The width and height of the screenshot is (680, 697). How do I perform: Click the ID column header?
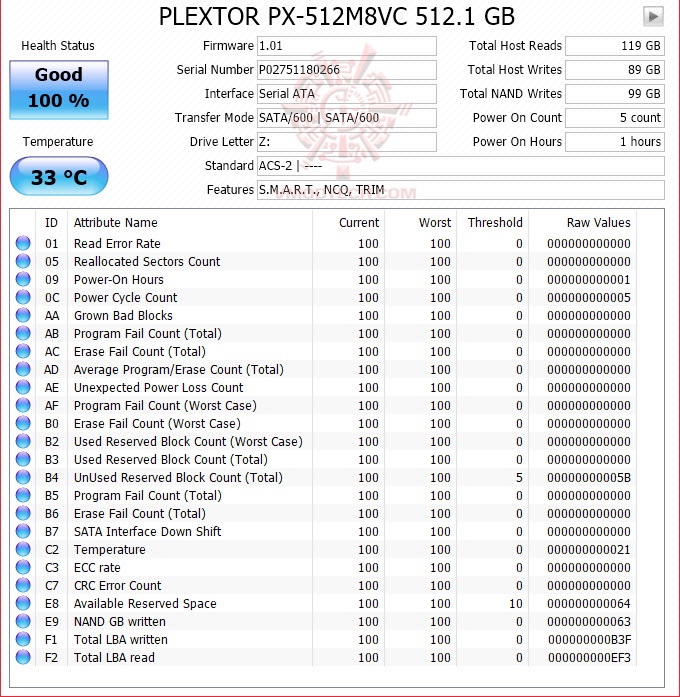52,222
